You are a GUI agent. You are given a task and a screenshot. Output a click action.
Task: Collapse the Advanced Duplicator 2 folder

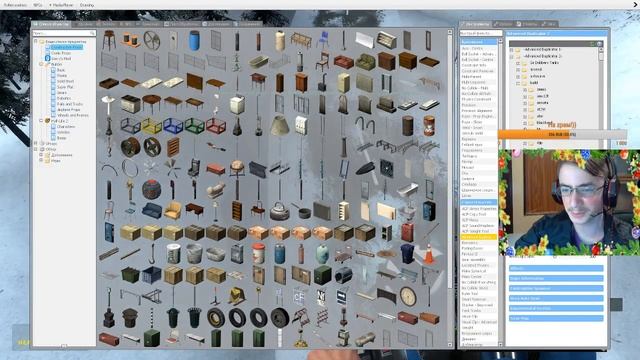point(512,56)
